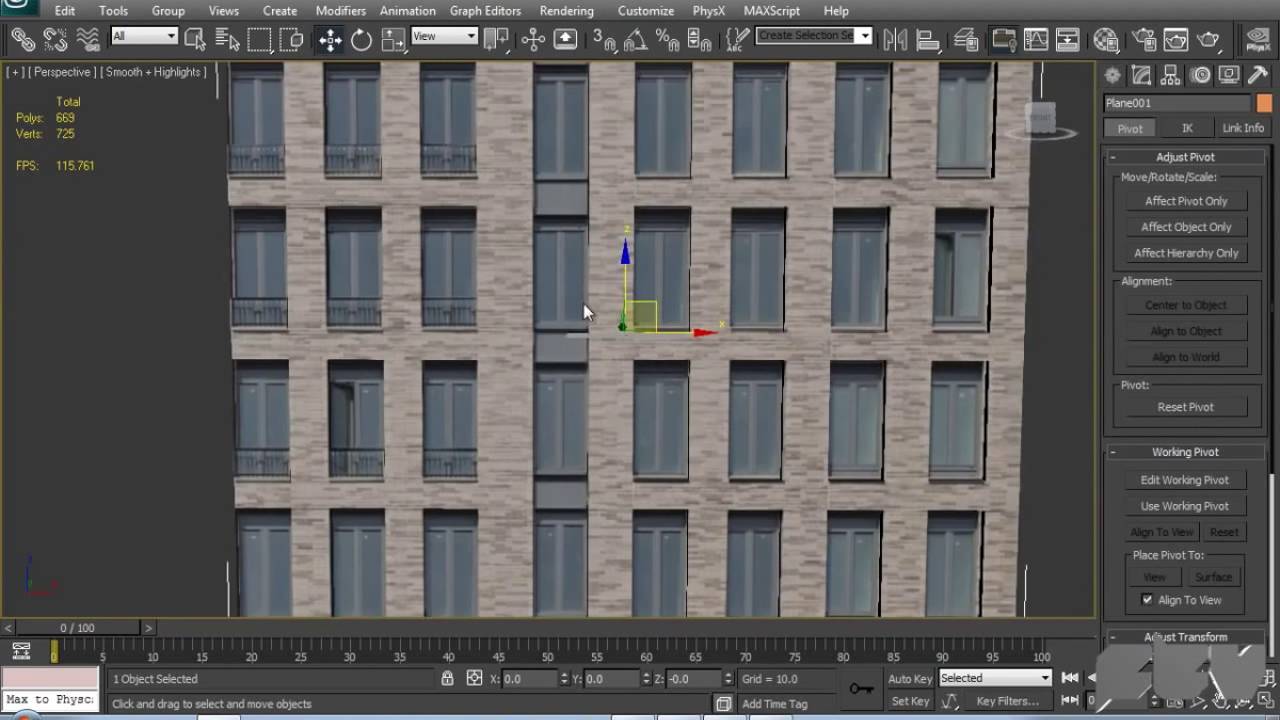The width and height of the screenshot is (1280, 720).
Task: Activate the Select and Rotate tool
Action: [x=361, y=39]
